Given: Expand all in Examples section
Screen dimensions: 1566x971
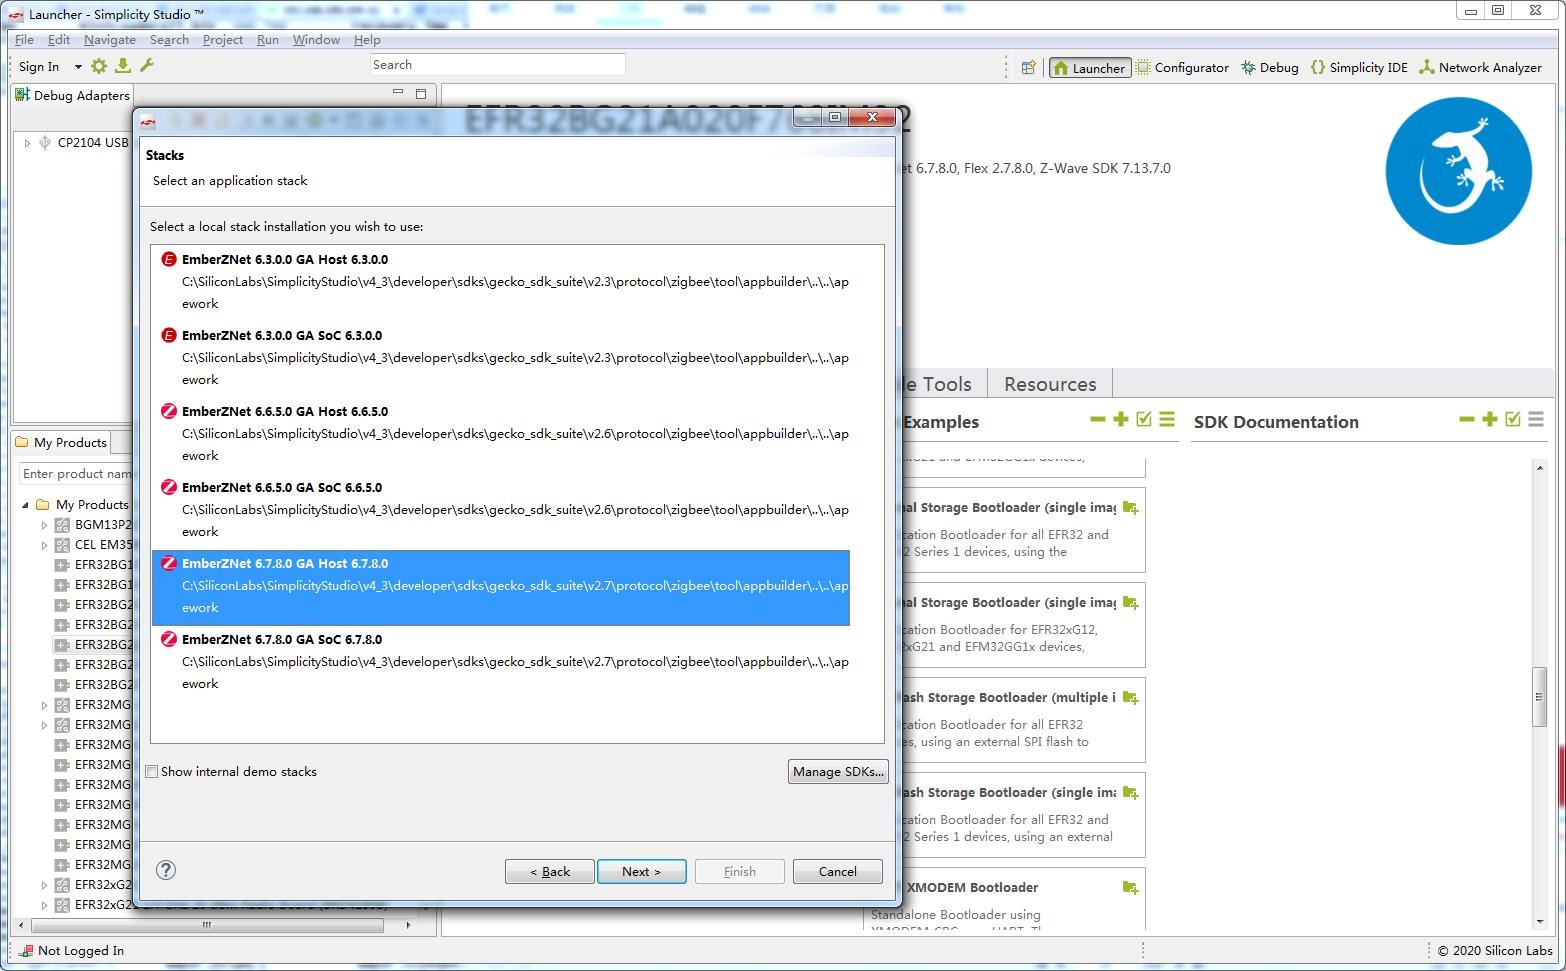Looking at the screenshot, I should click(1120, 420).
